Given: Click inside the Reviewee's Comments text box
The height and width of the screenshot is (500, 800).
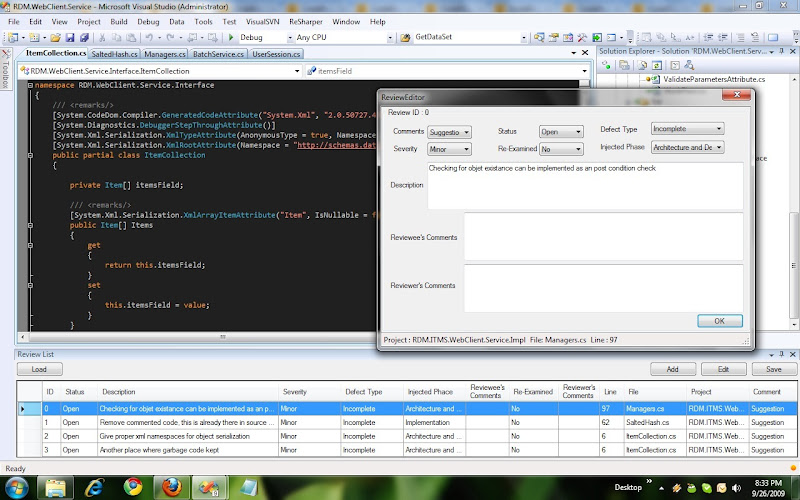Looking at the screenshot, I should [x=604, y=236].
